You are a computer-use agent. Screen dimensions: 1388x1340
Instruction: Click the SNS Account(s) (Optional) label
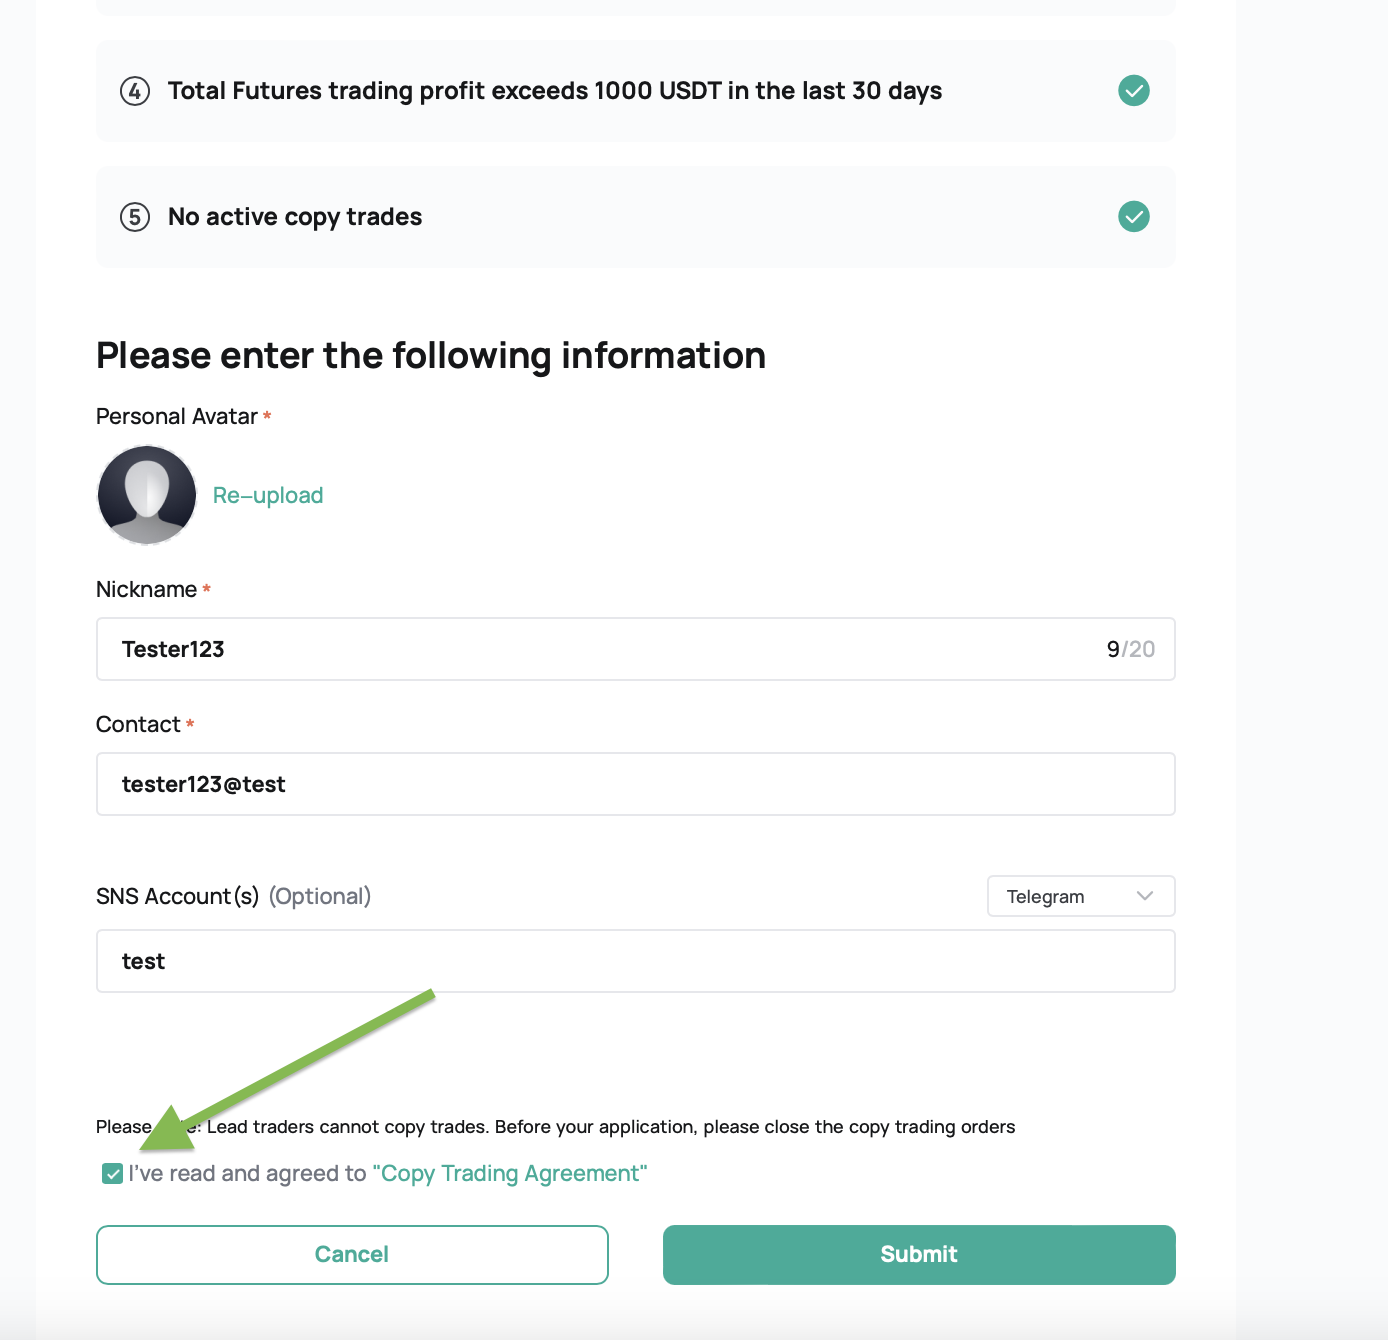(x=233, y=896)
